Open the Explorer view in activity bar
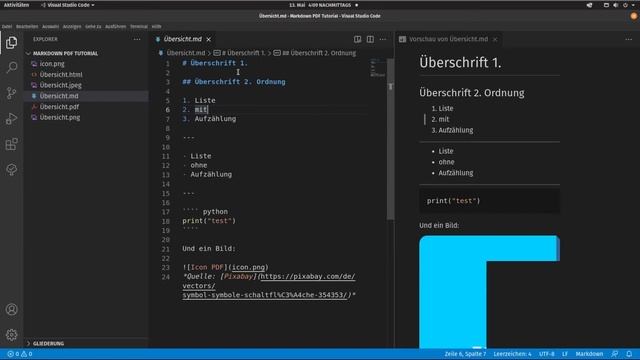 11,42
